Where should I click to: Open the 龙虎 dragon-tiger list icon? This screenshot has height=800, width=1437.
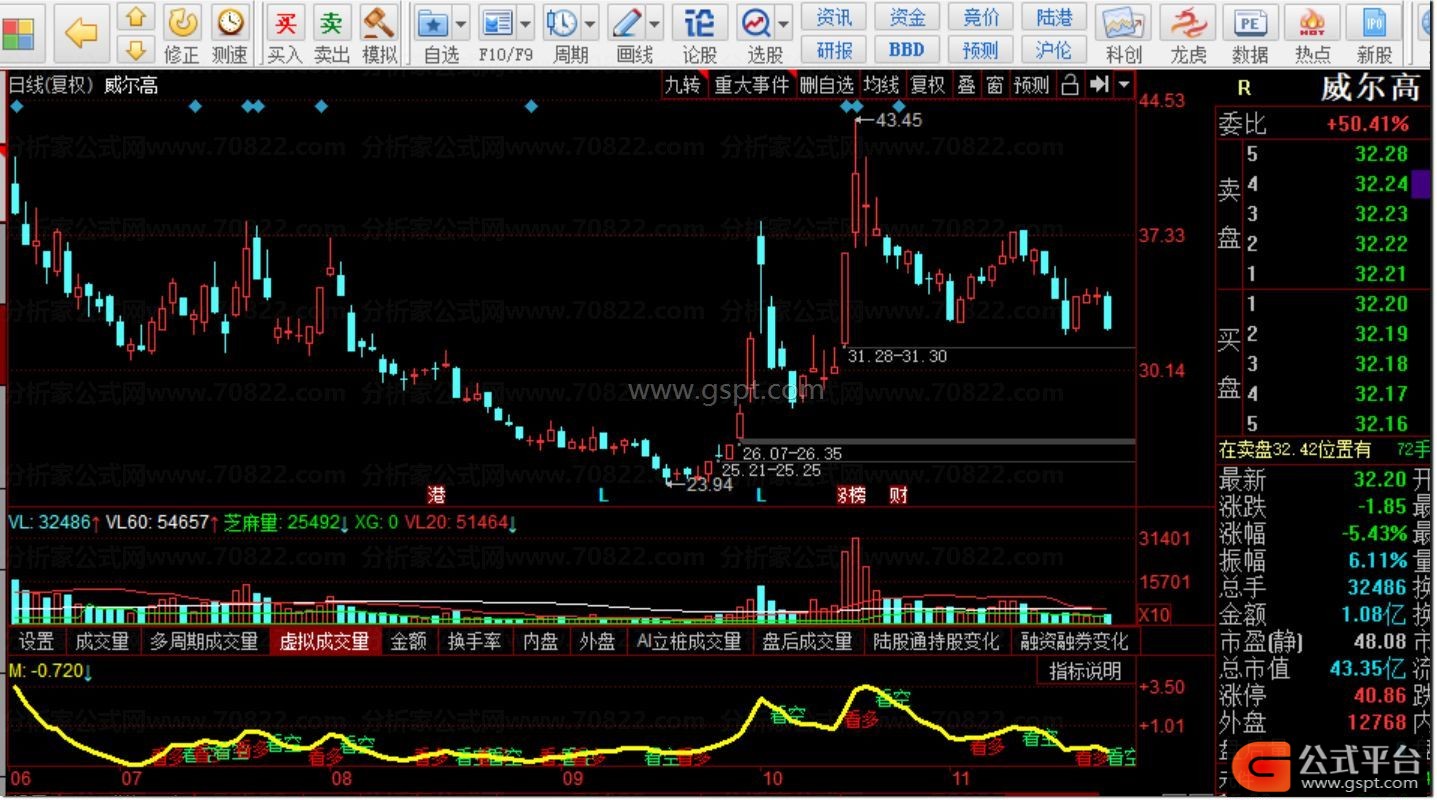1188,34
